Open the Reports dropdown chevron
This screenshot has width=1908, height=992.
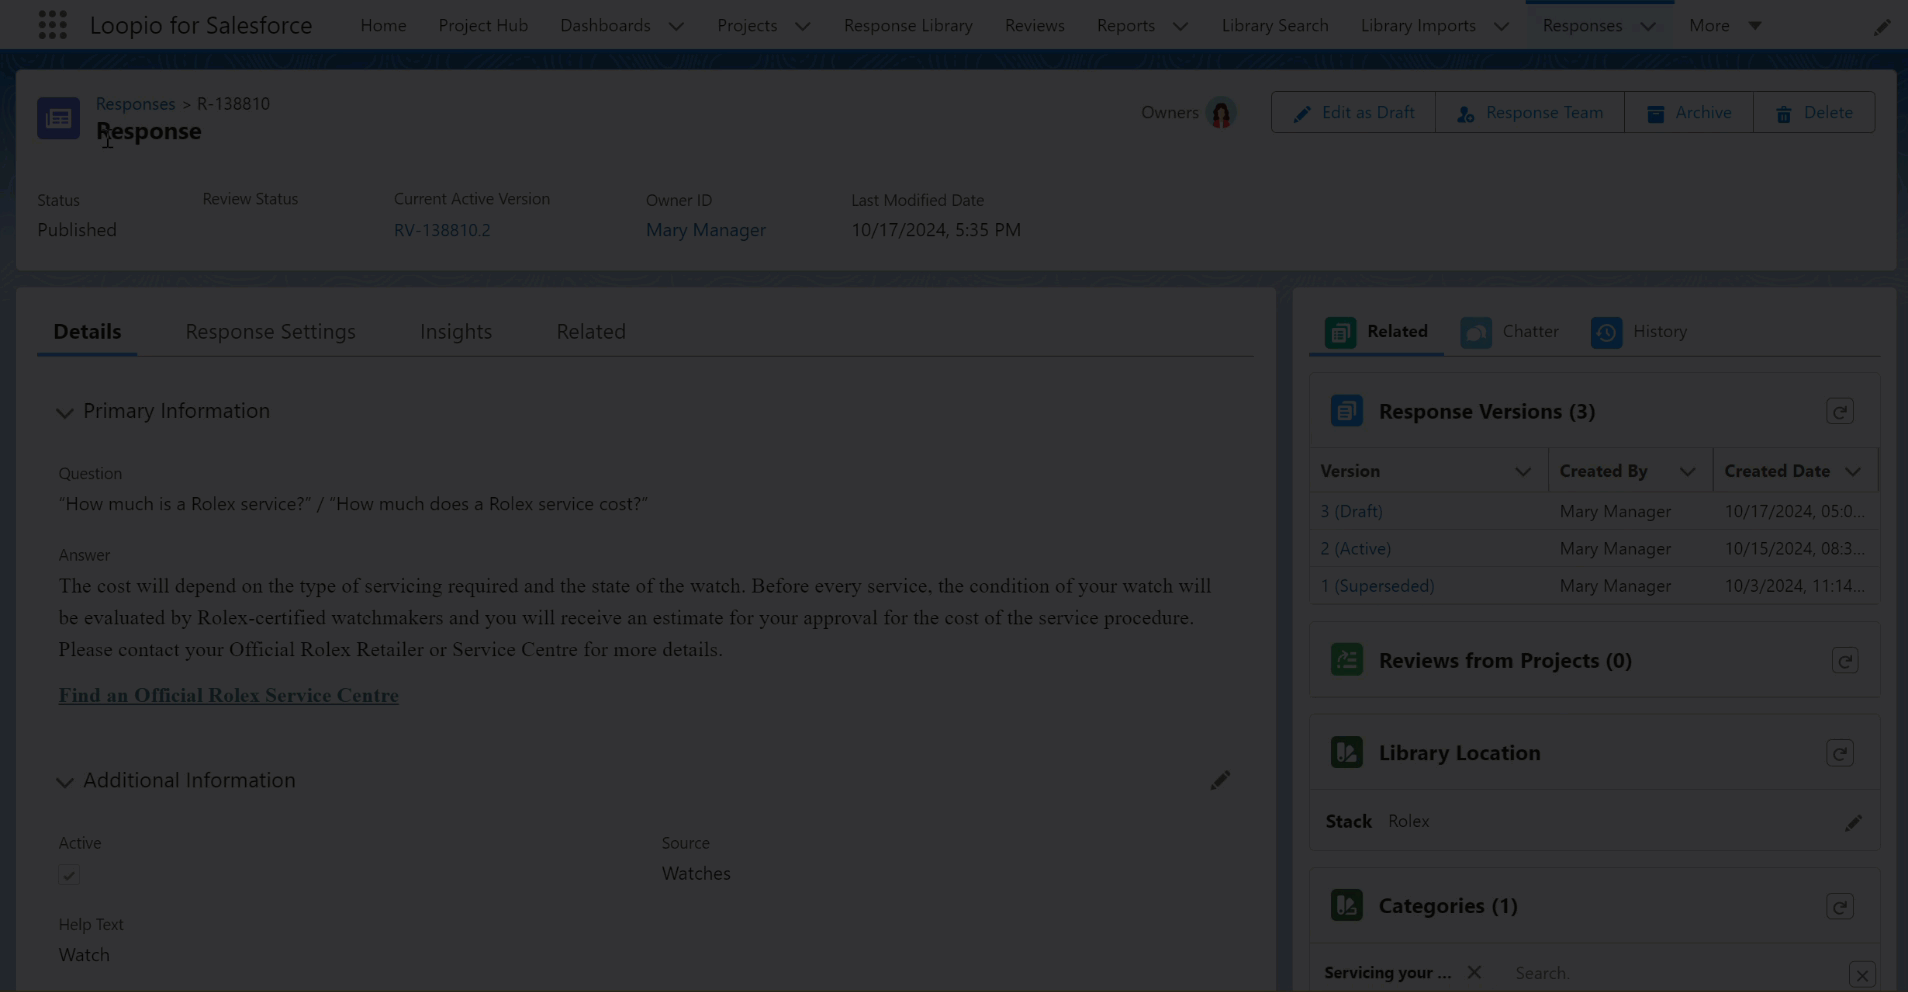[x=1180, y=26]
